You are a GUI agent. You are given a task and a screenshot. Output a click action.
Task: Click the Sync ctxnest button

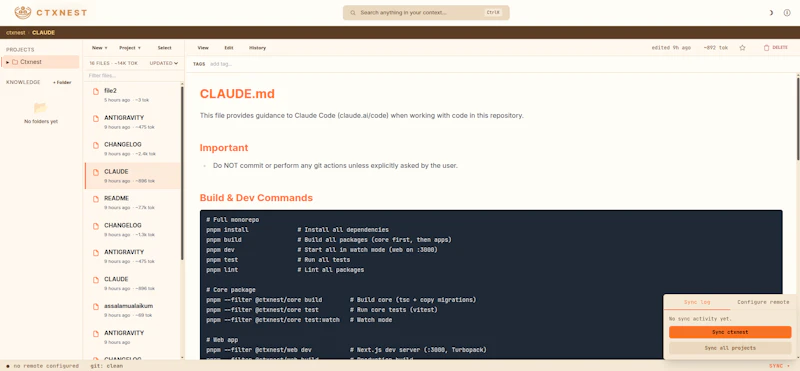[730, 332]
